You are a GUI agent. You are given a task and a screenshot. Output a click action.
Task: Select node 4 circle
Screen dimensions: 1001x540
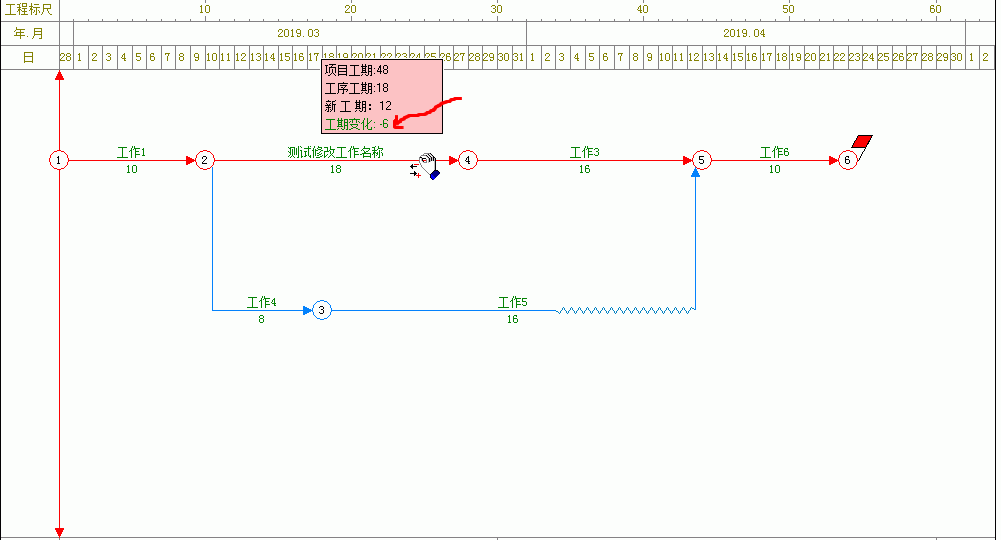pyautogui.click(x=468, y=160)
